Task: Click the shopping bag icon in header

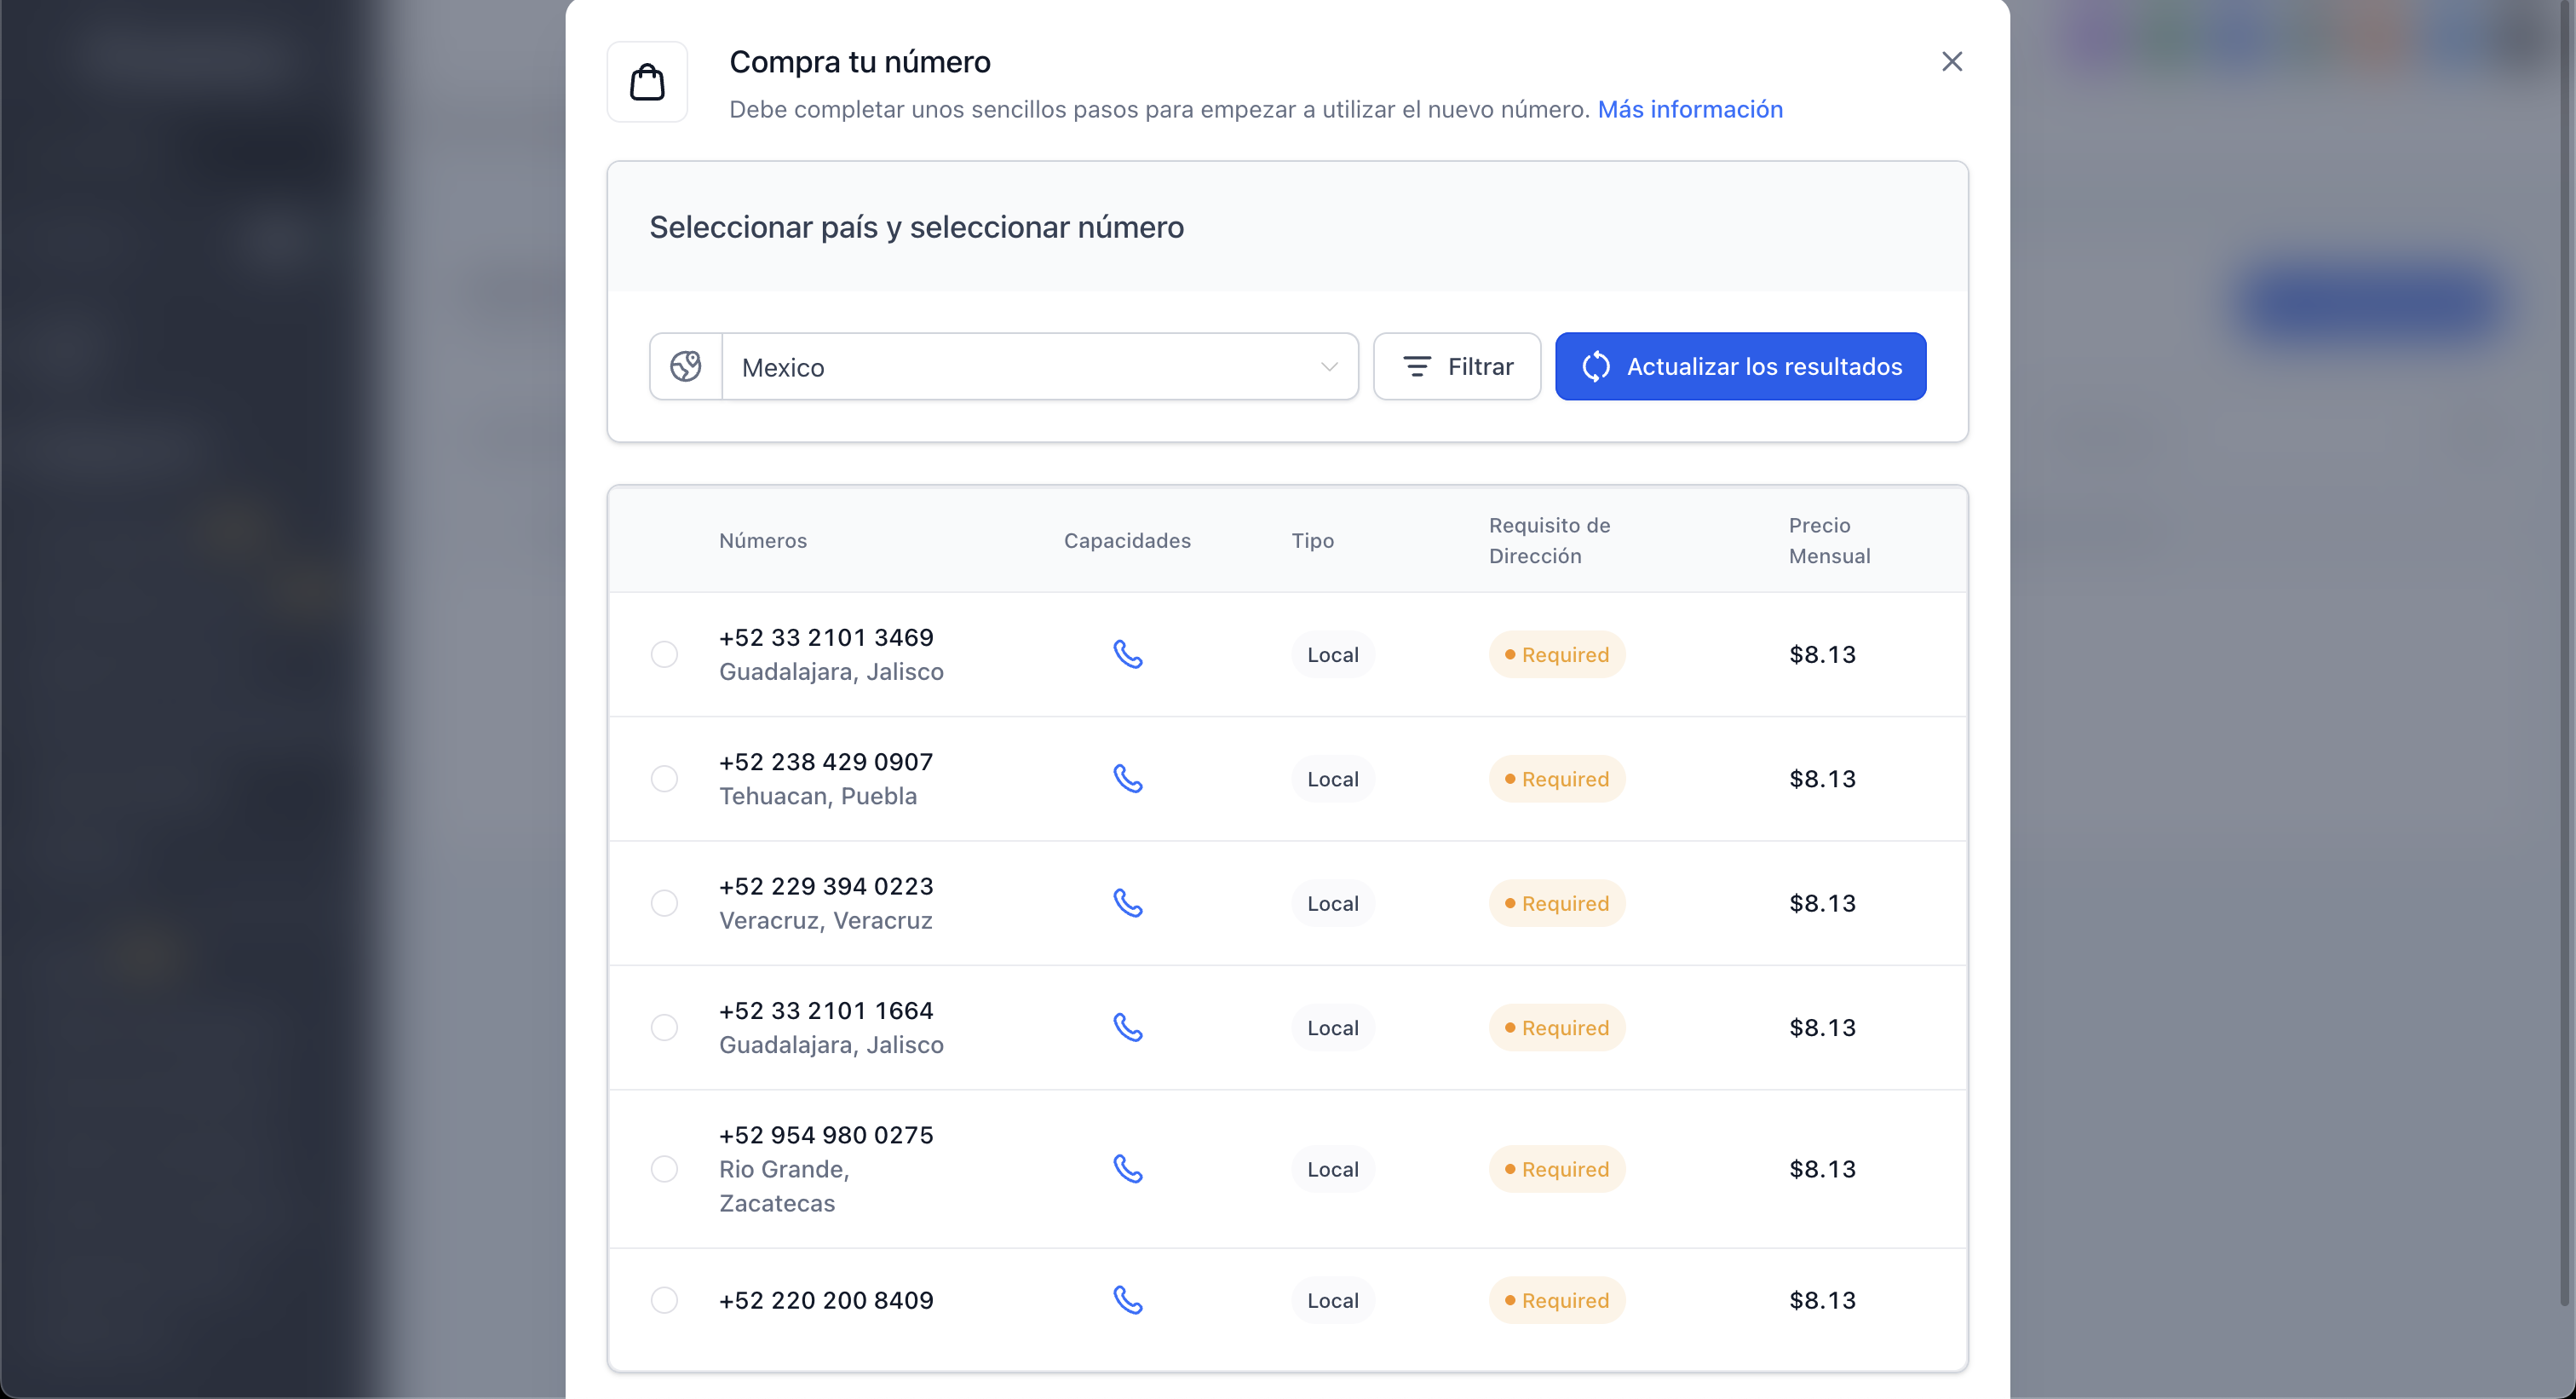Action: point(647,82)
